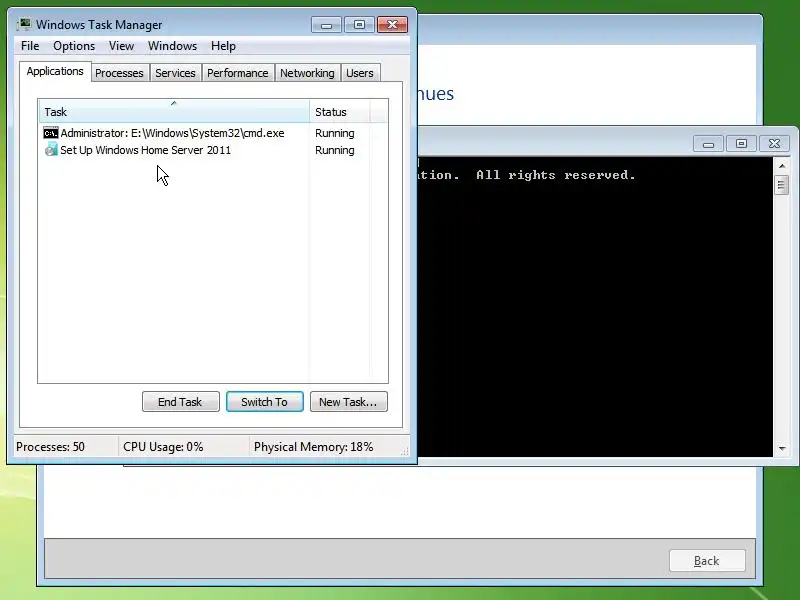This screenshot has width=800, height=600.
Task: Click the Back button in setup window
Action: pyautogui.click(x=707, y=561)
